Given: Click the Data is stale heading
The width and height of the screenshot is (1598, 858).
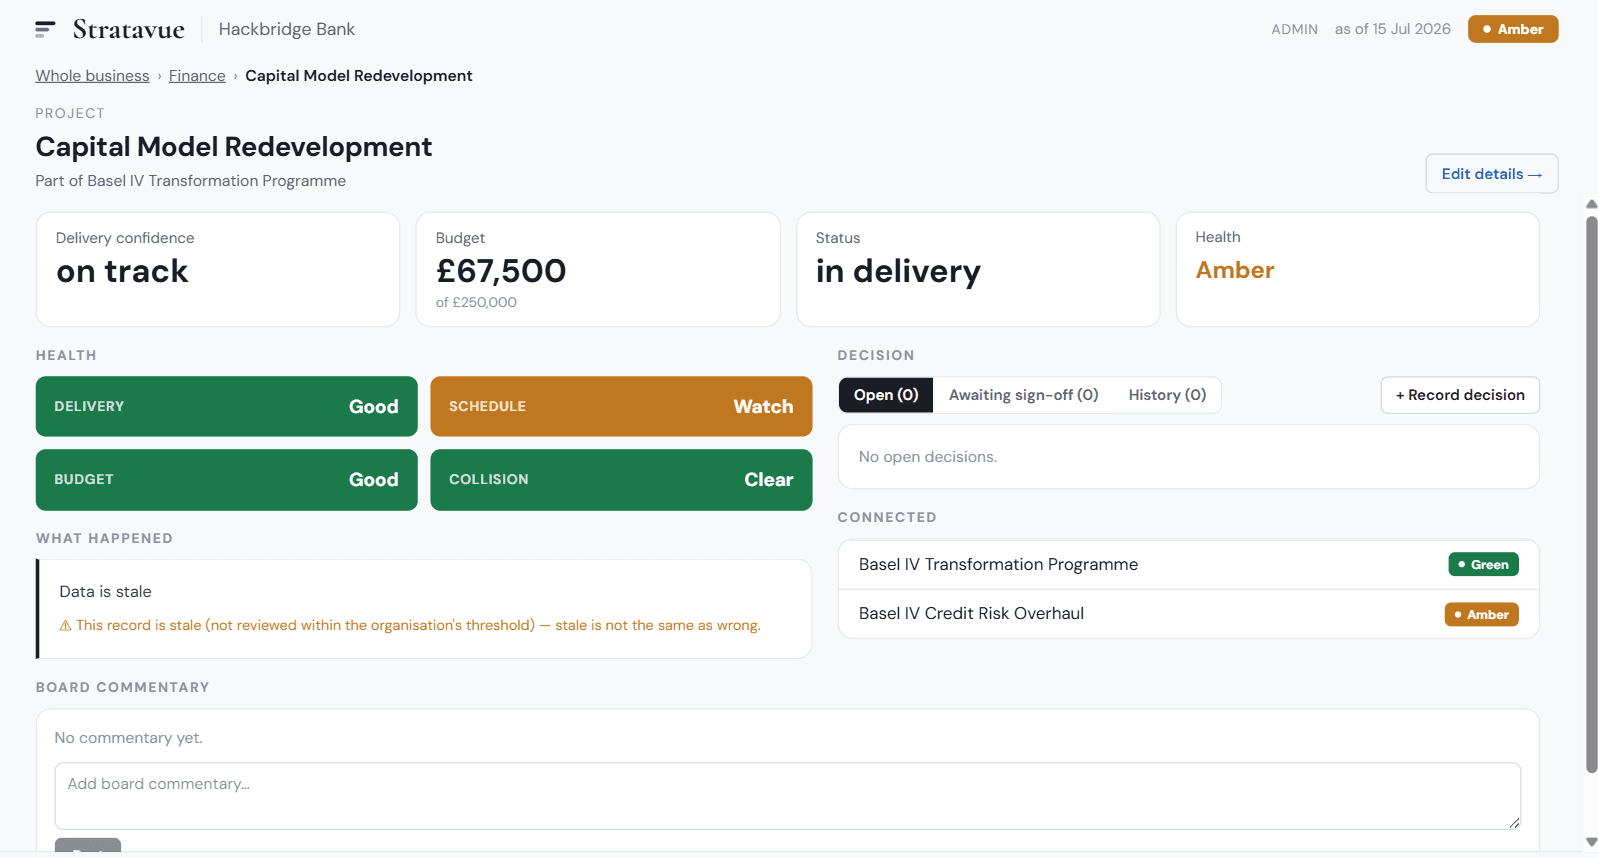Looking at the screenshot, I should (x=105, y=592).
